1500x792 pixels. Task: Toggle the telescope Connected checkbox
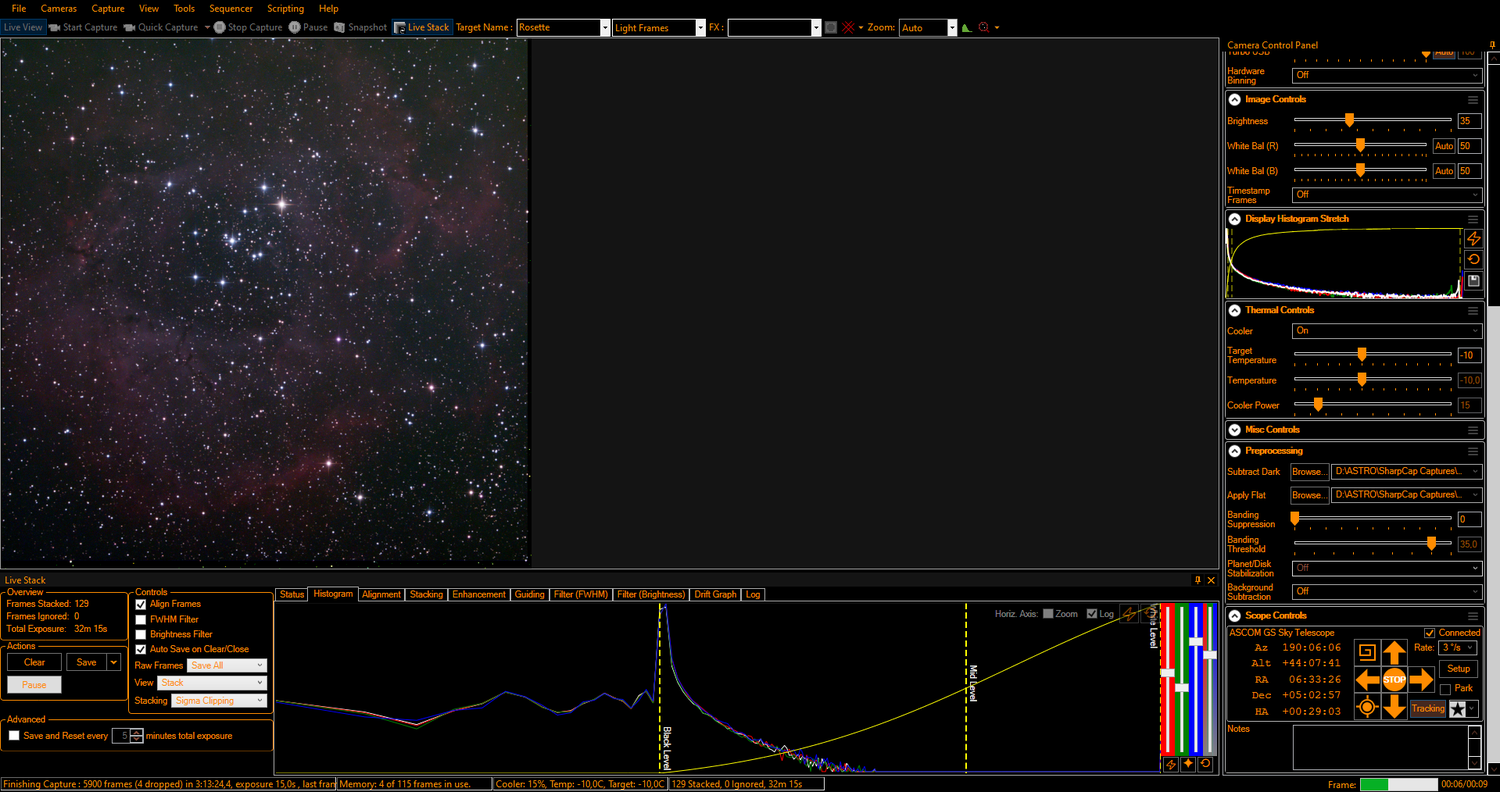[x=1430, y=633]
